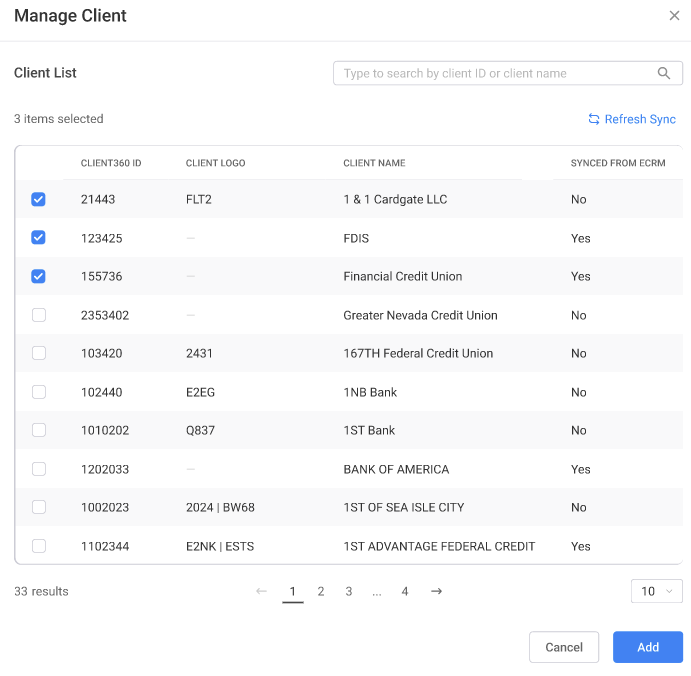Click the Refresh Sync icon

[x=594, y=119]
